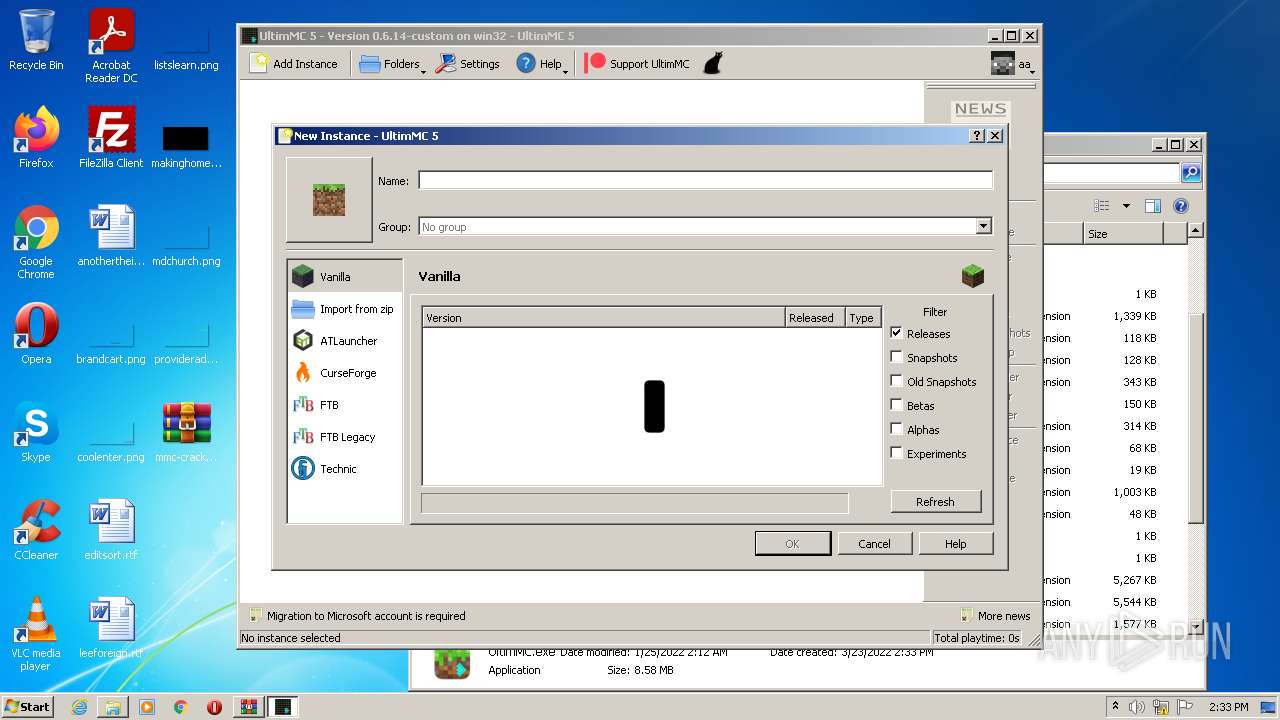Click Explorer window help icon
Screen dimensions: 1280x720
pos(1180,206)
